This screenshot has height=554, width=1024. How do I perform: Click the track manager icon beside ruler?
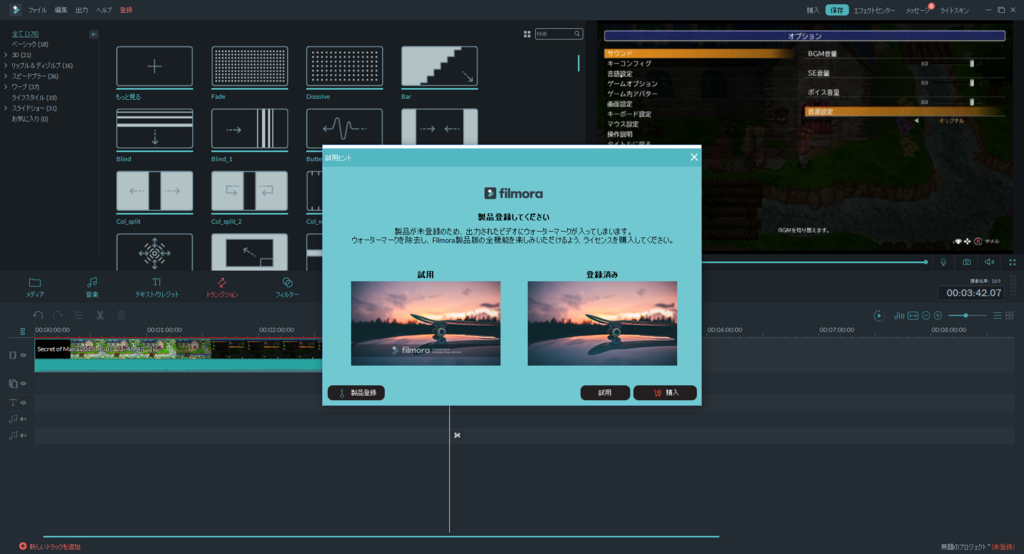[22, 331]
